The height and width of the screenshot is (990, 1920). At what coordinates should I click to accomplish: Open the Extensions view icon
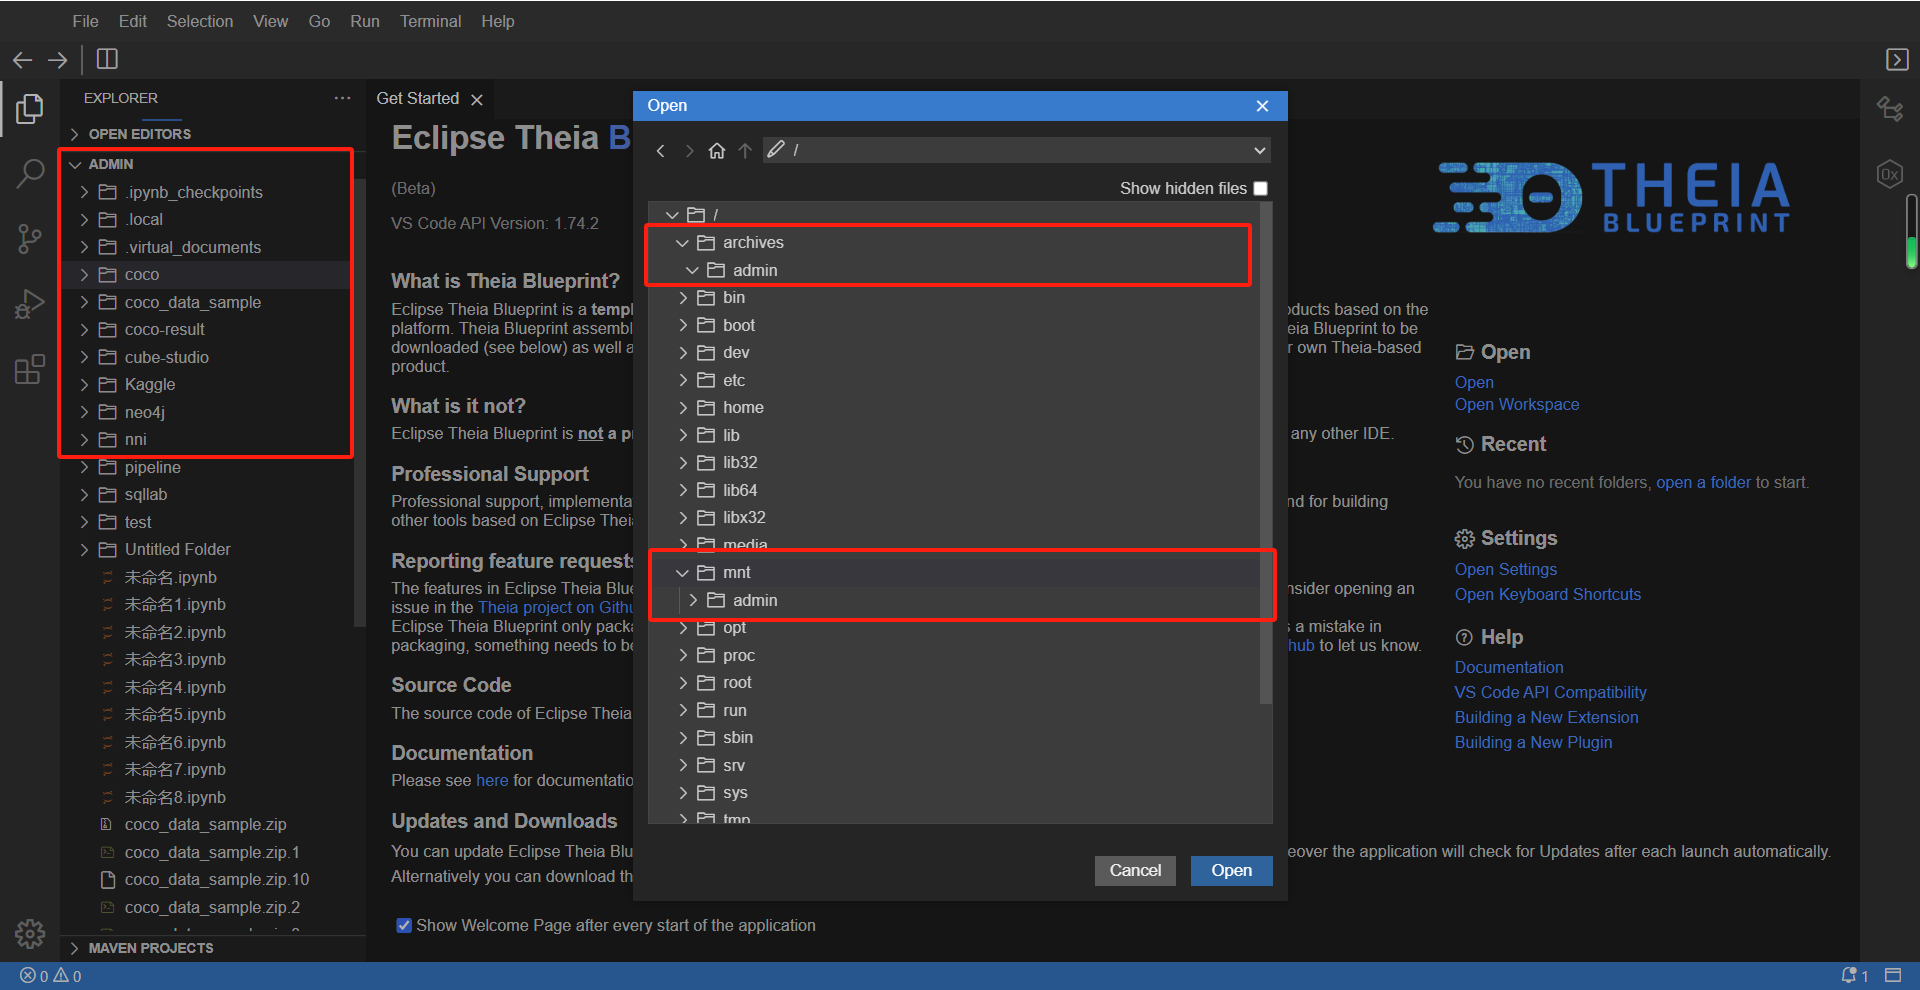30,369
